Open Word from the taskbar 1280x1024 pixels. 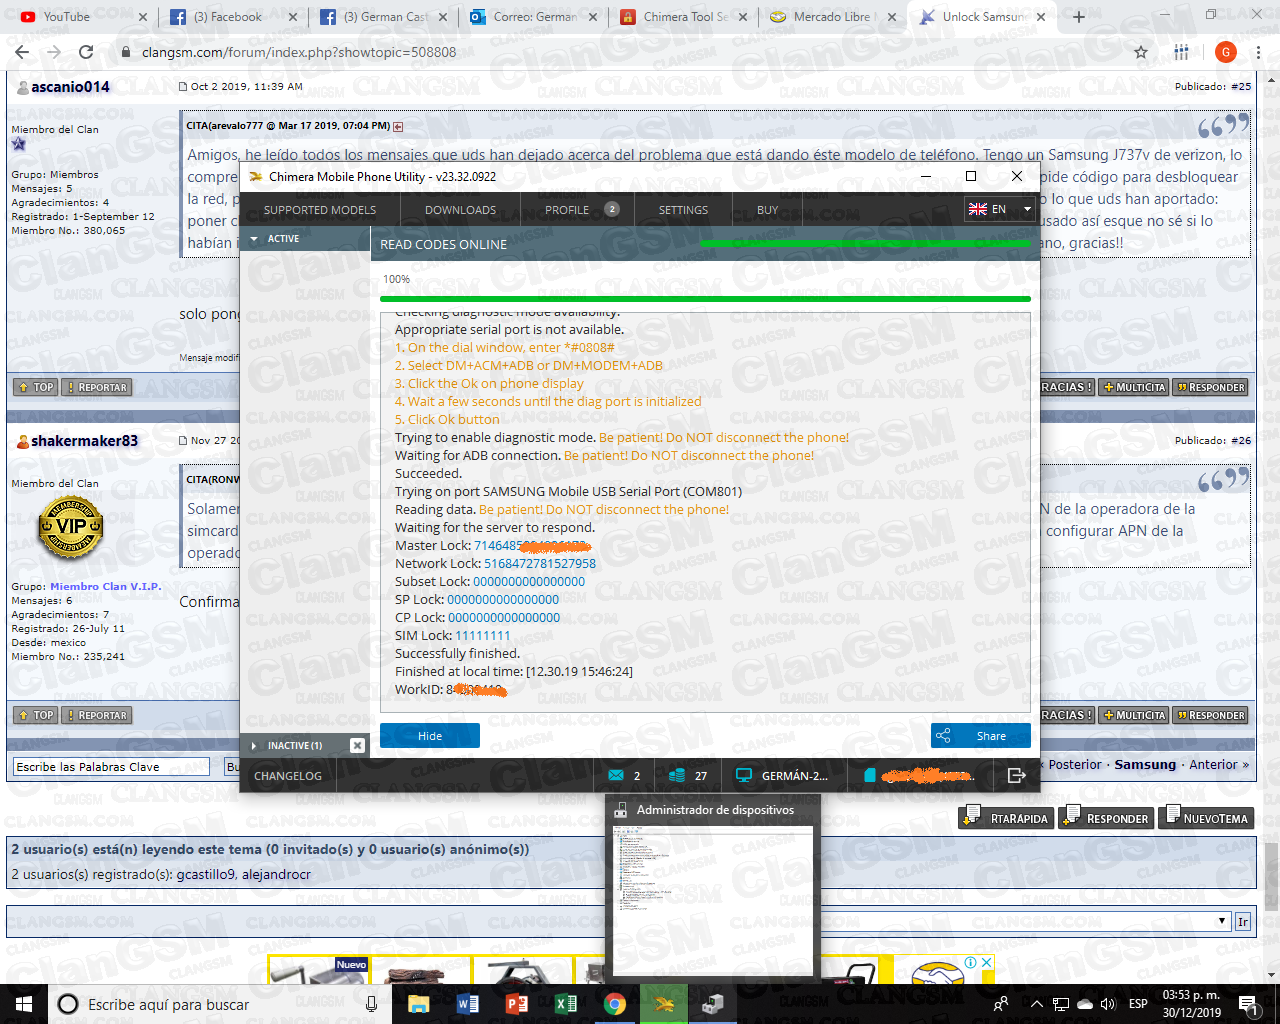click(x=467, y=1004)
